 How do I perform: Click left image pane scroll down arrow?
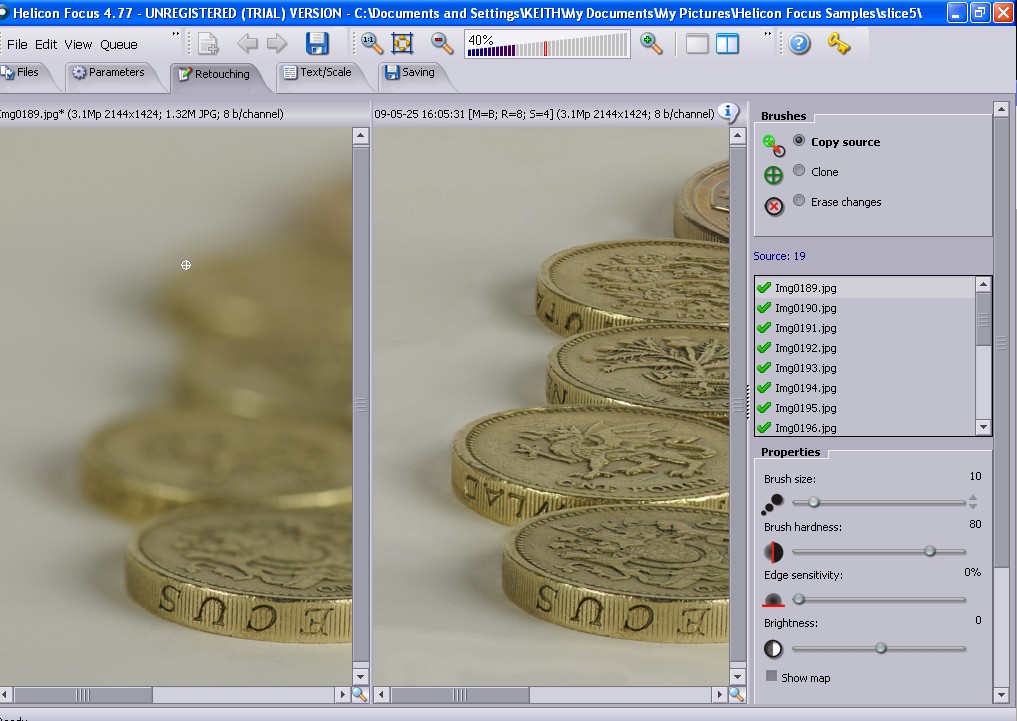click(361, 677)
